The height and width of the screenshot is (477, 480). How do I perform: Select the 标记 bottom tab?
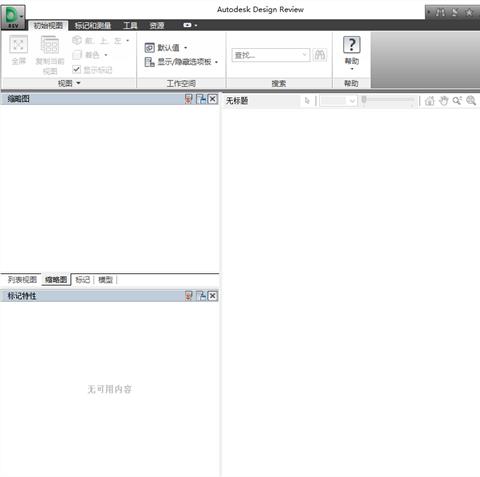pyautogui.click(x=83, y=279)
